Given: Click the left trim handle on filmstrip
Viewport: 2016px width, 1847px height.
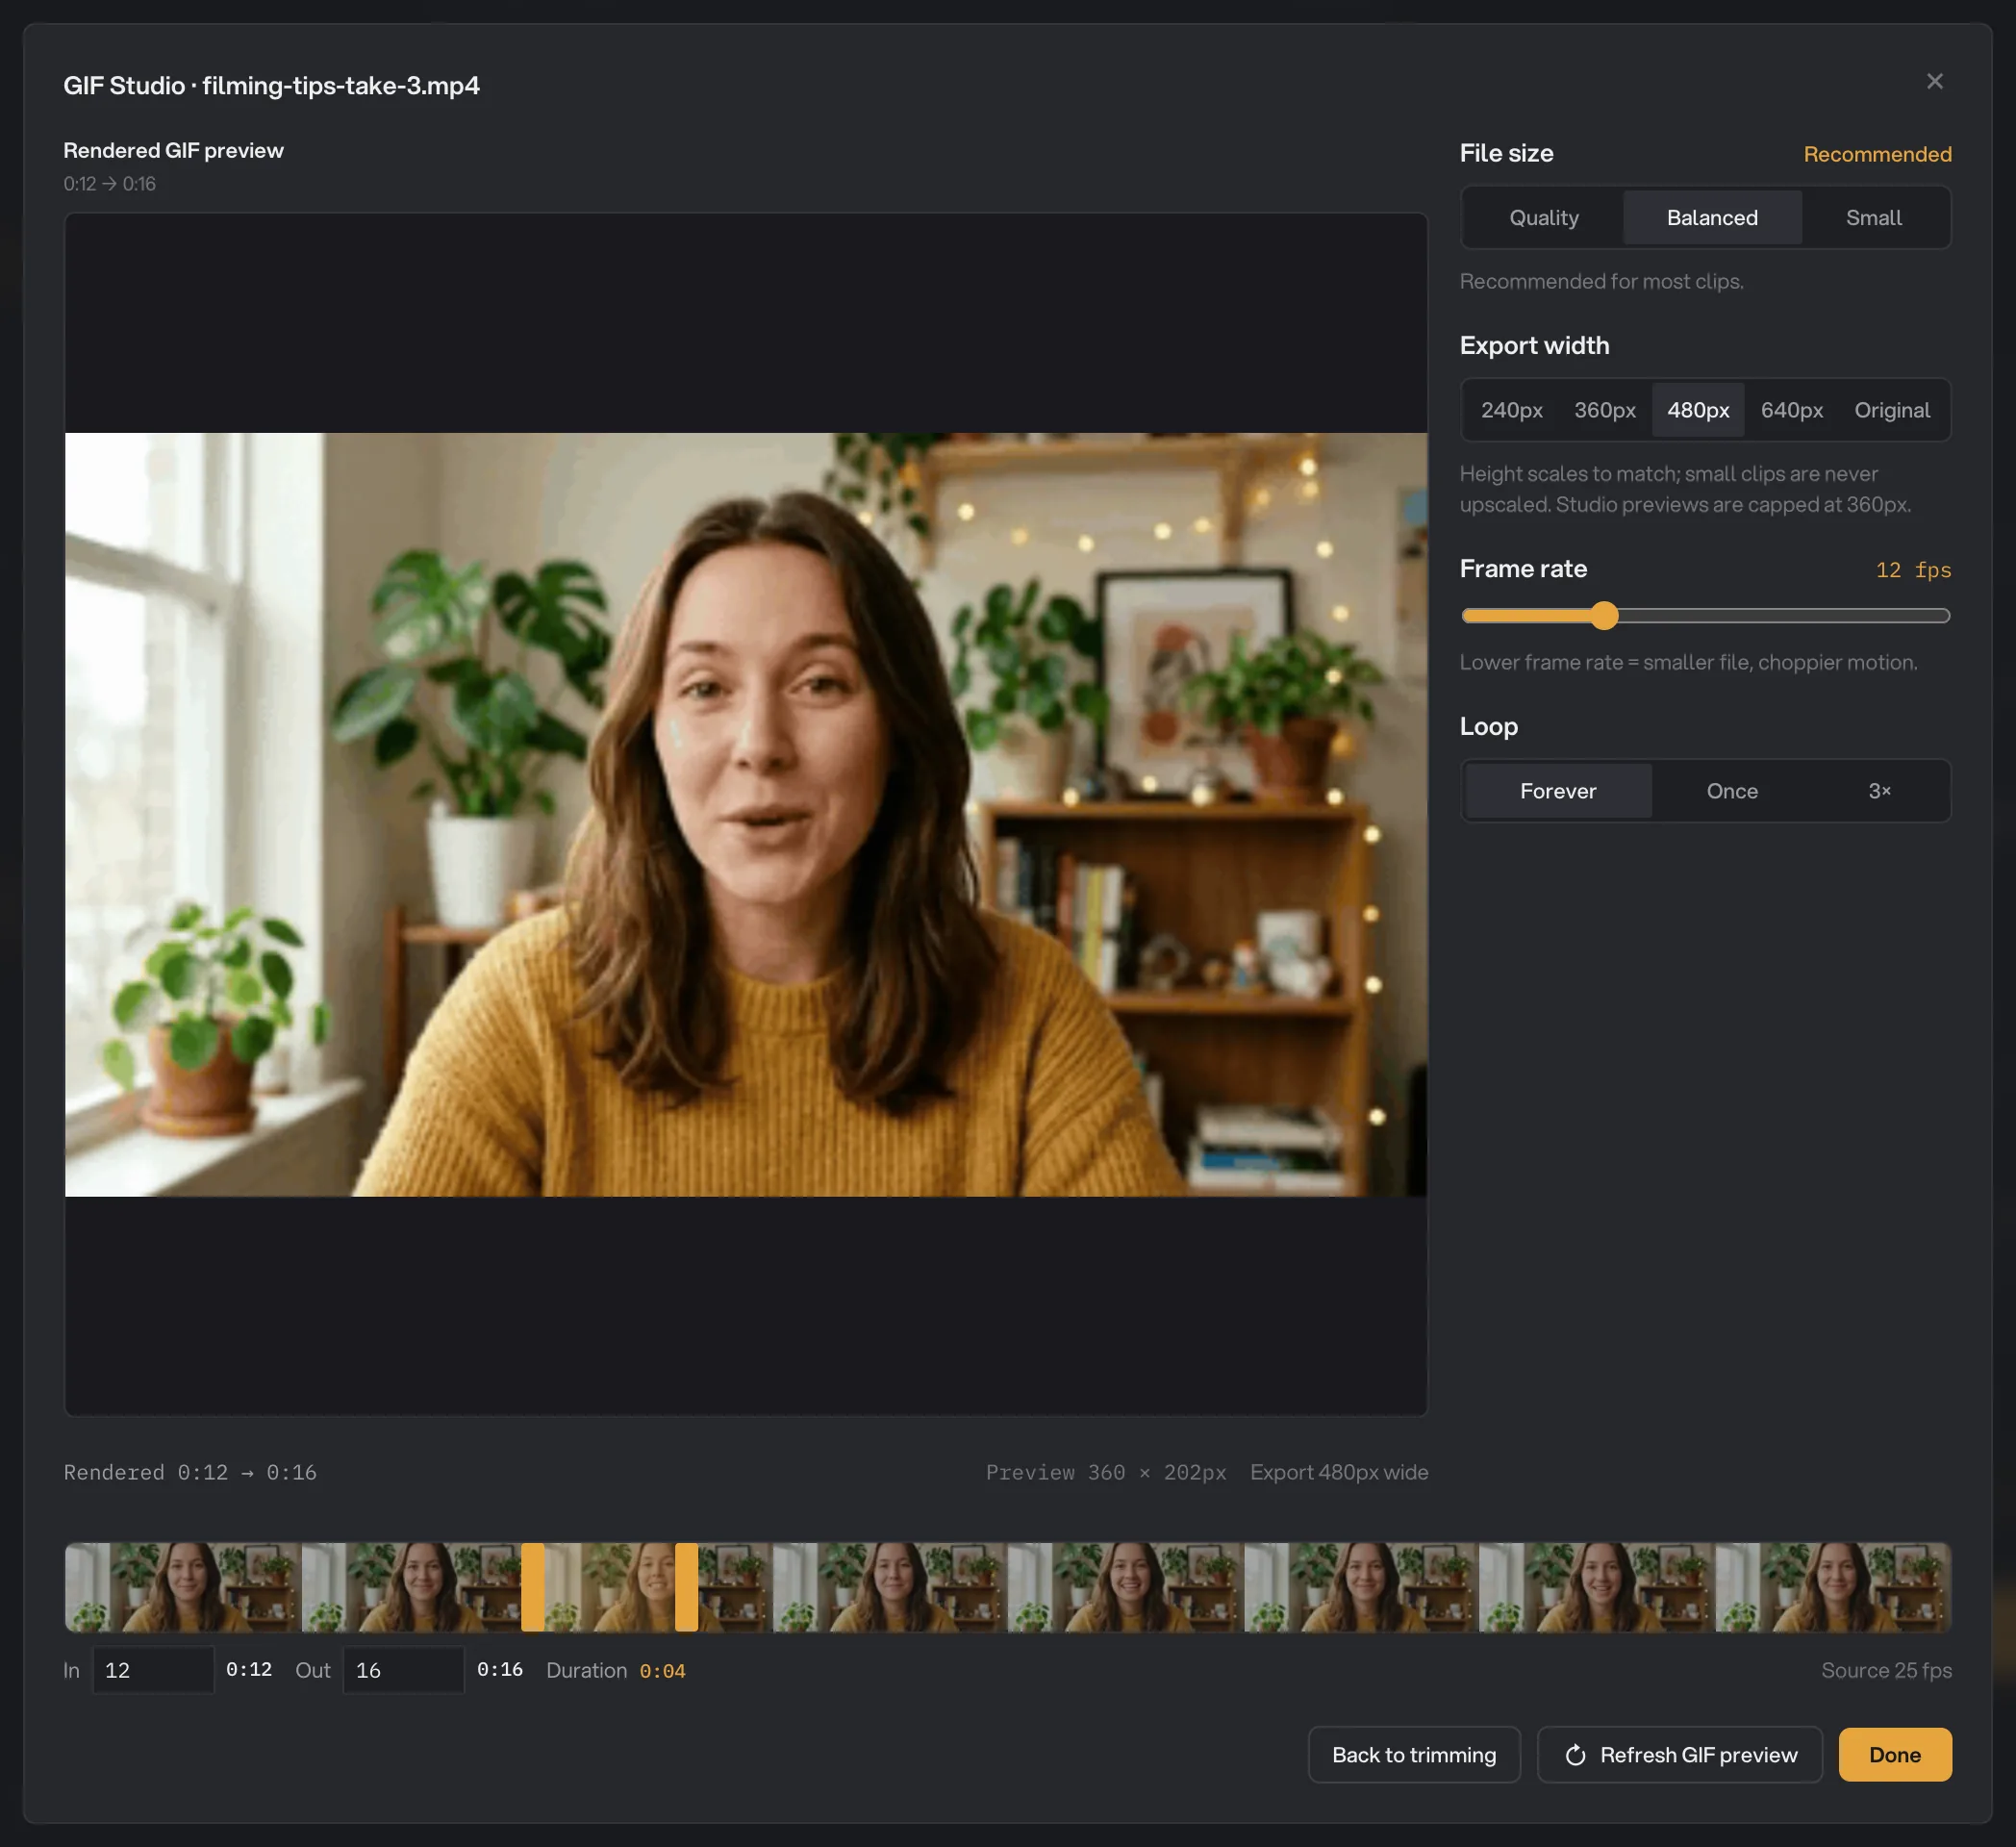Looking at the screenshot, I should pyautogui.click(x=533, y=1587).
